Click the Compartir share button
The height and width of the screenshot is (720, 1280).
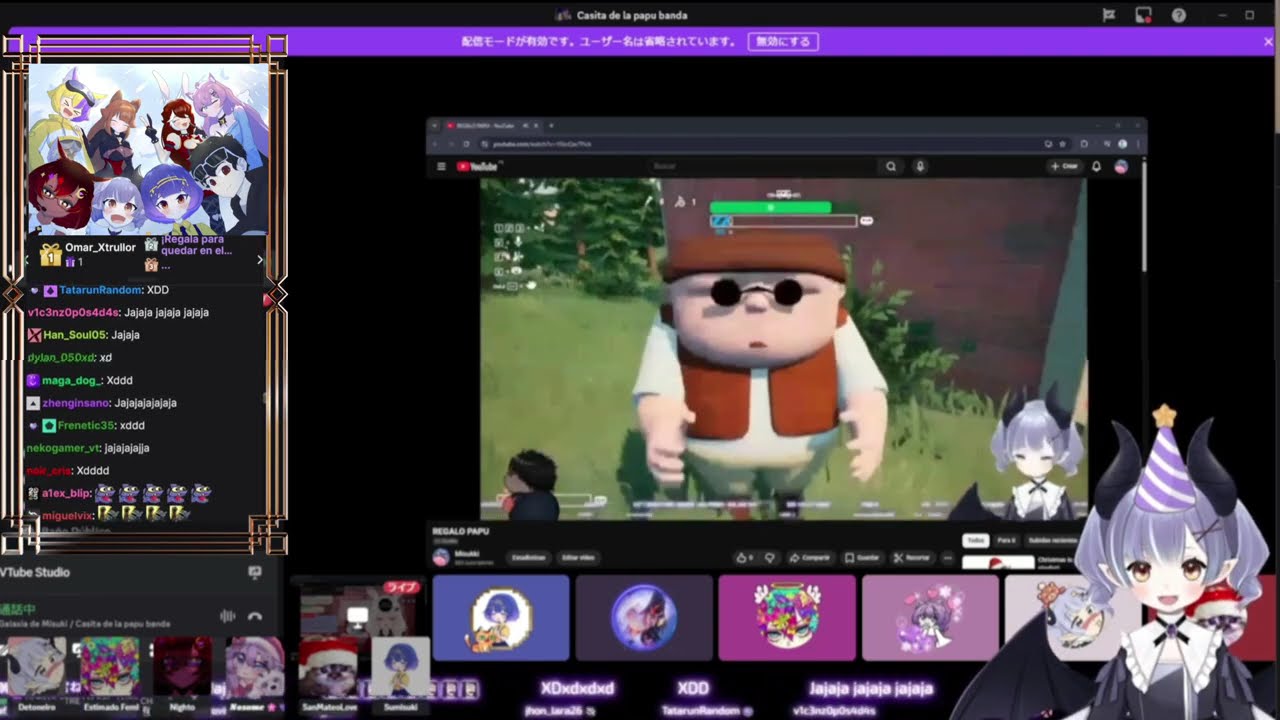tap(810, 557)
